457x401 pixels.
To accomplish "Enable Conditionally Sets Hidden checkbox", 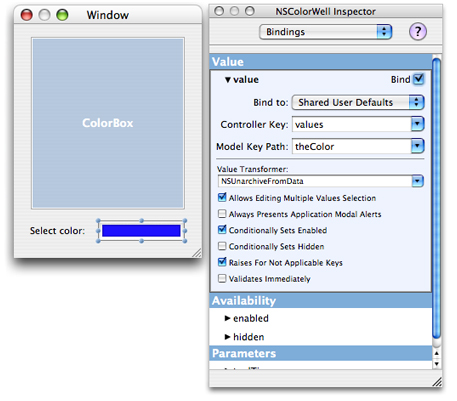I will (222, 246).
